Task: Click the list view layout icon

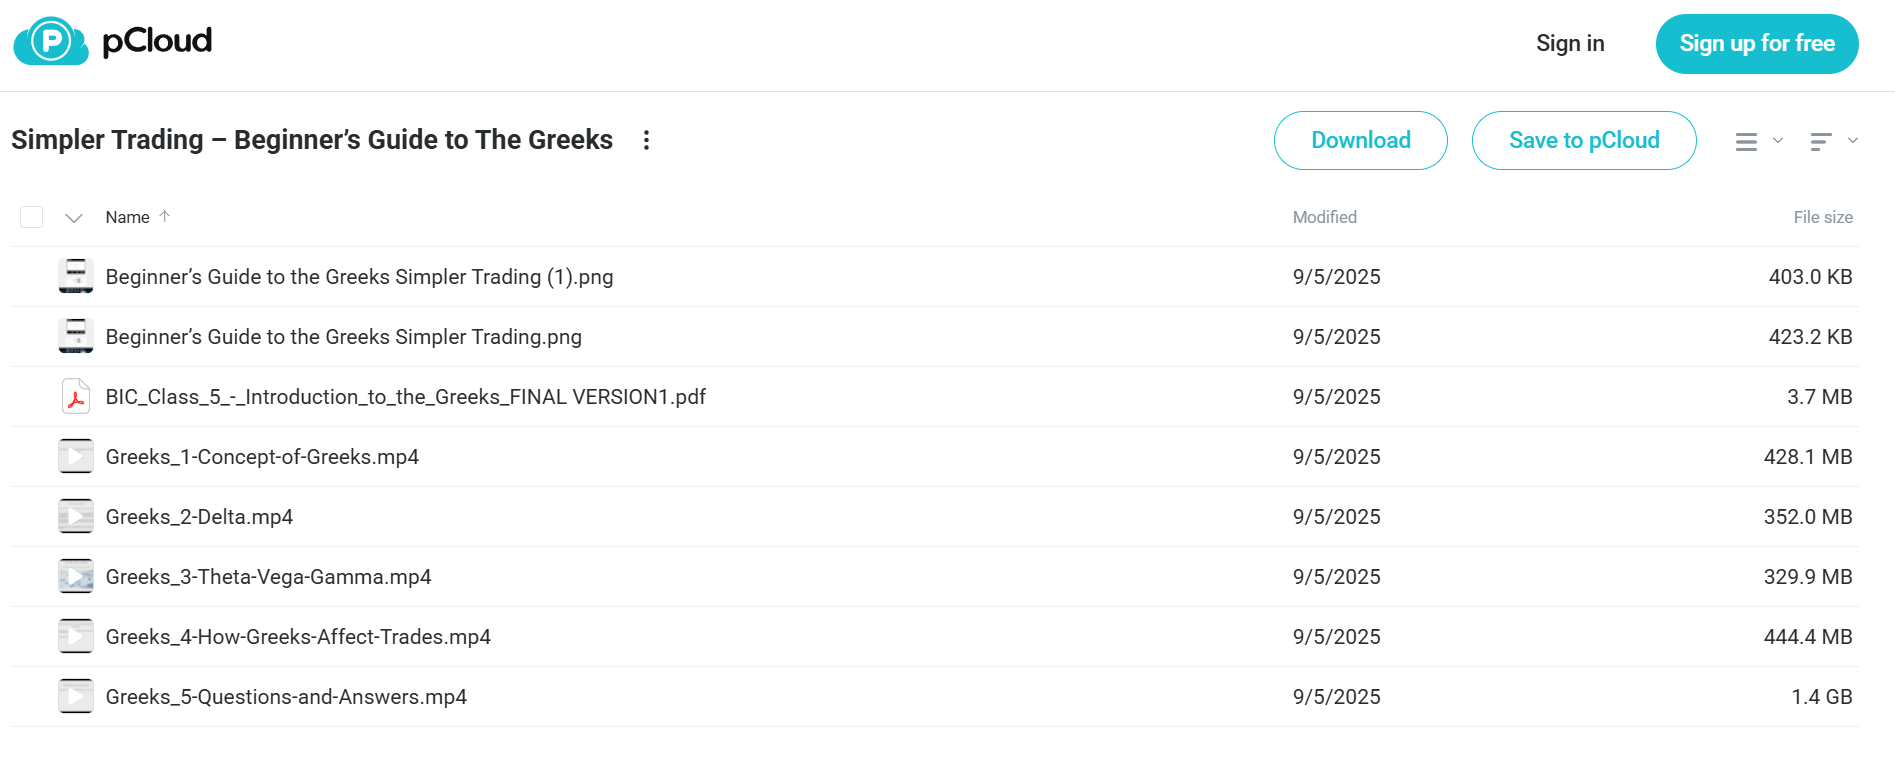Action: click(1746, 142)
